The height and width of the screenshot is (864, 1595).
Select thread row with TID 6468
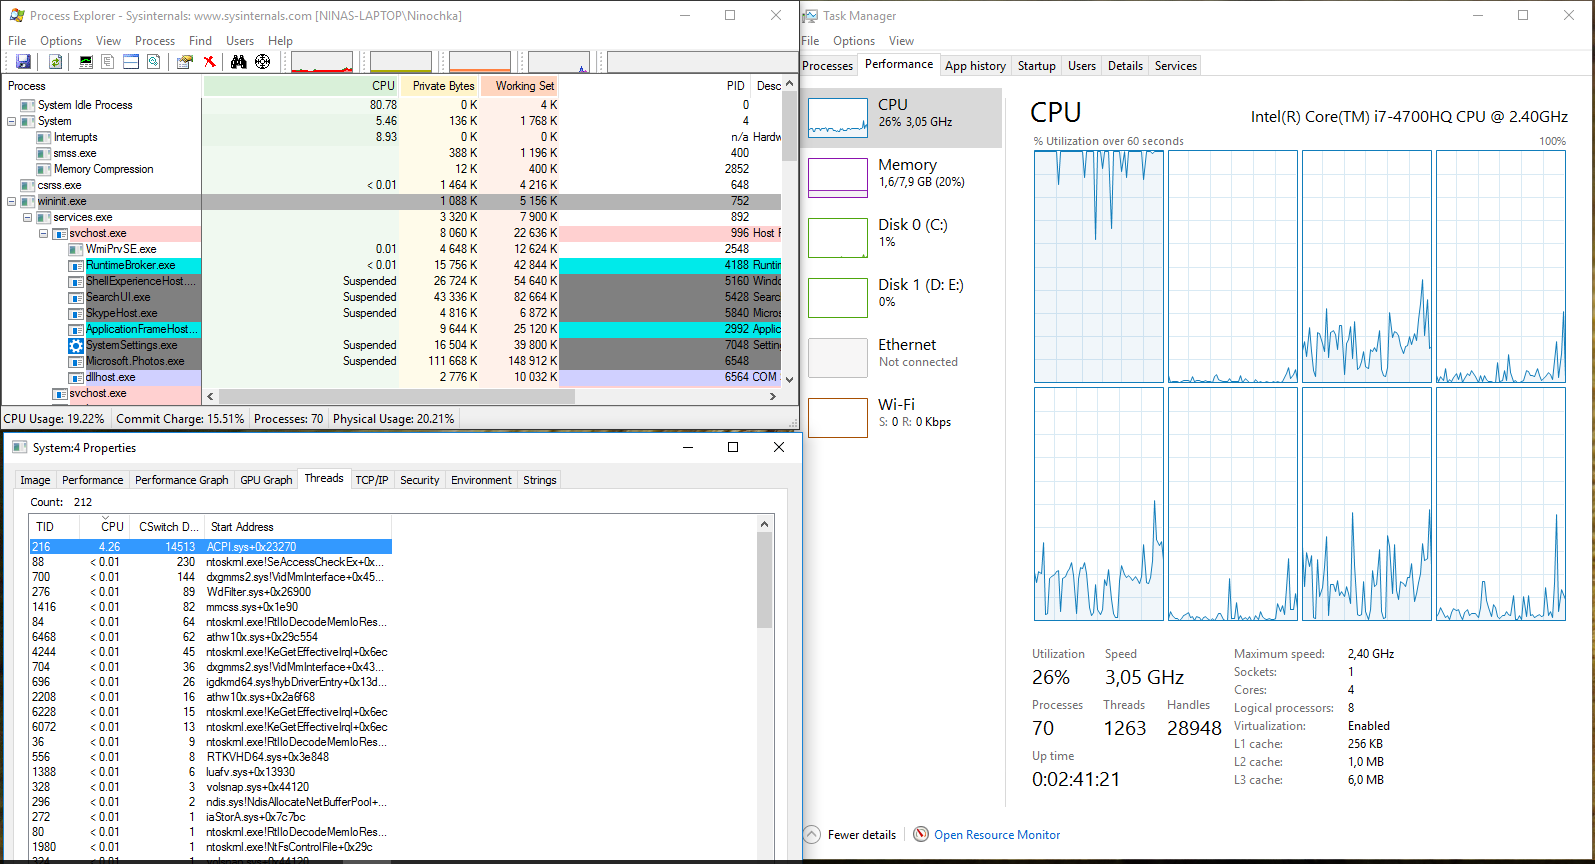point(210,637)
